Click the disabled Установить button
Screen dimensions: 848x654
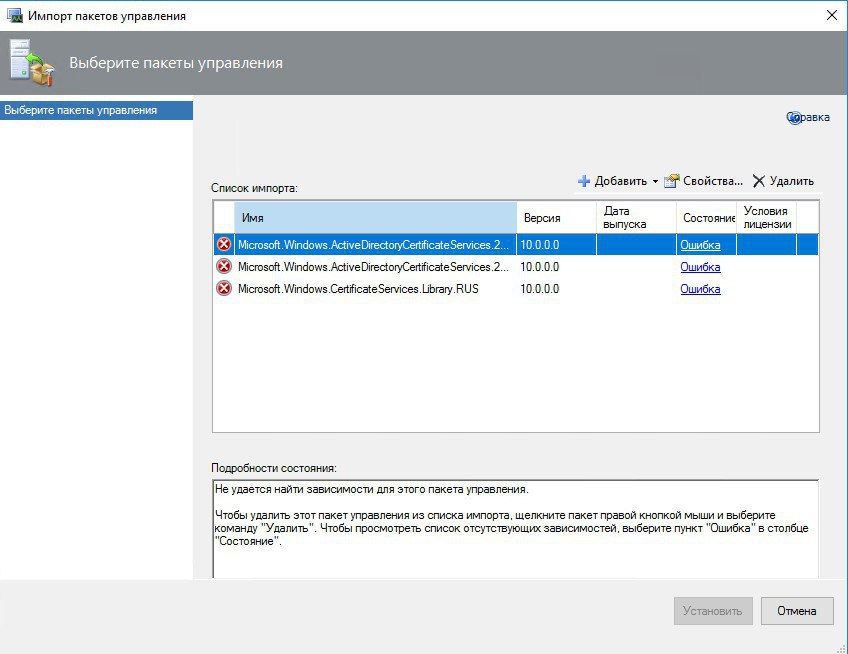coord(713,611)
